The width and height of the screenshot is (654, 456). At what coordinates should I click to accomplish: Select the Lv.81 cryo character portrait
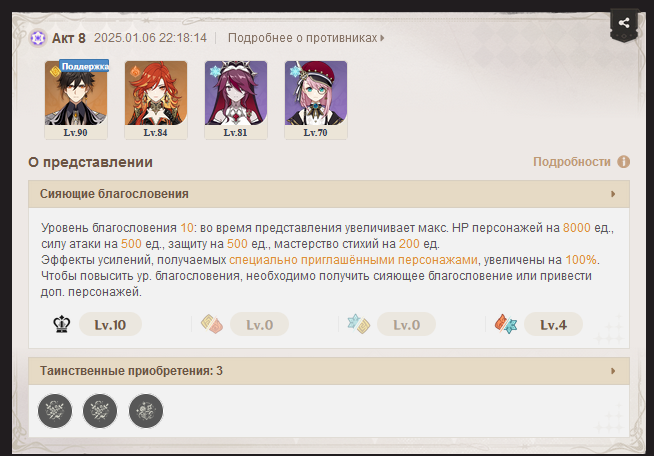[x=236, y=99]
